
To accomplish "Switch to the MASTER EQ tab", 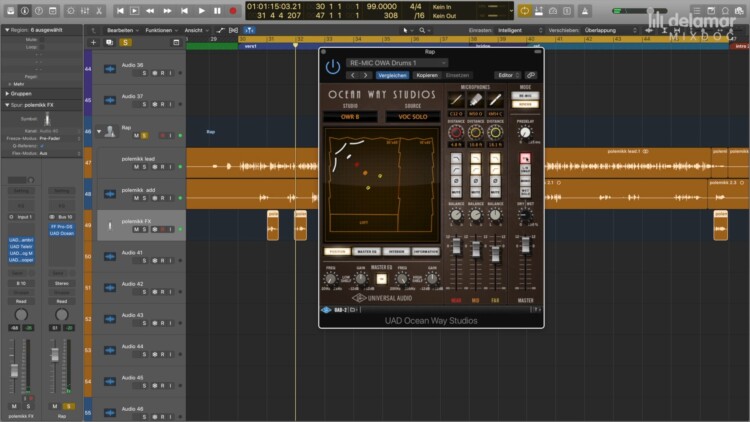I will tap(367, 252).
